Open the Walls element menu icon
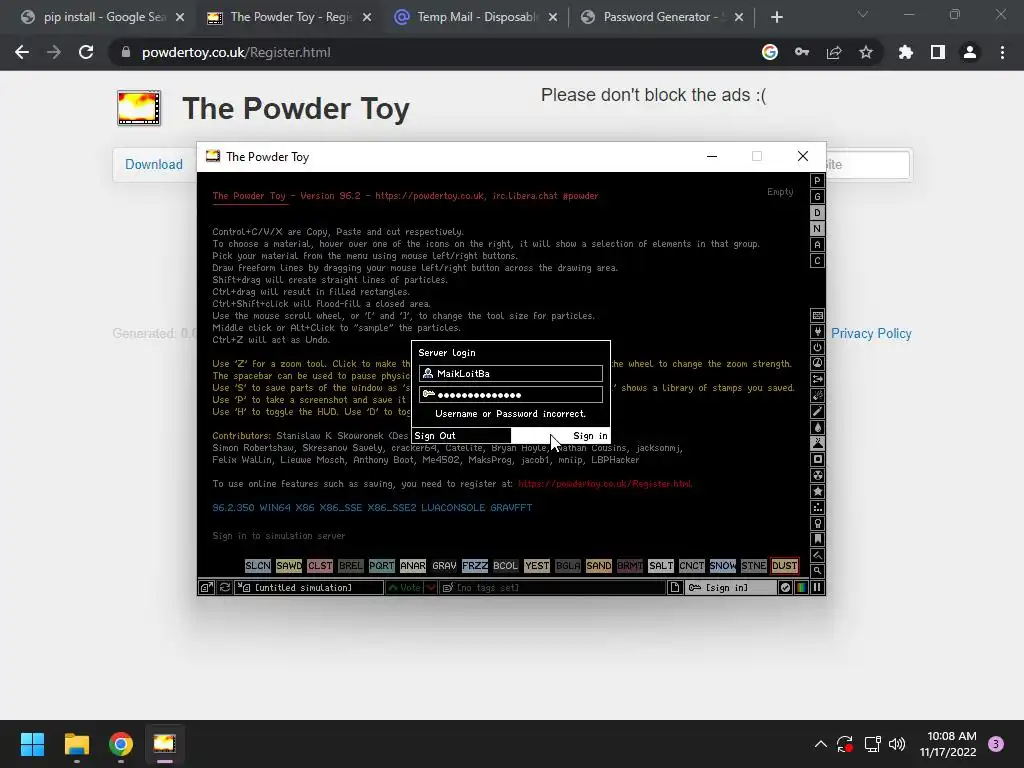 pos(817,315)
